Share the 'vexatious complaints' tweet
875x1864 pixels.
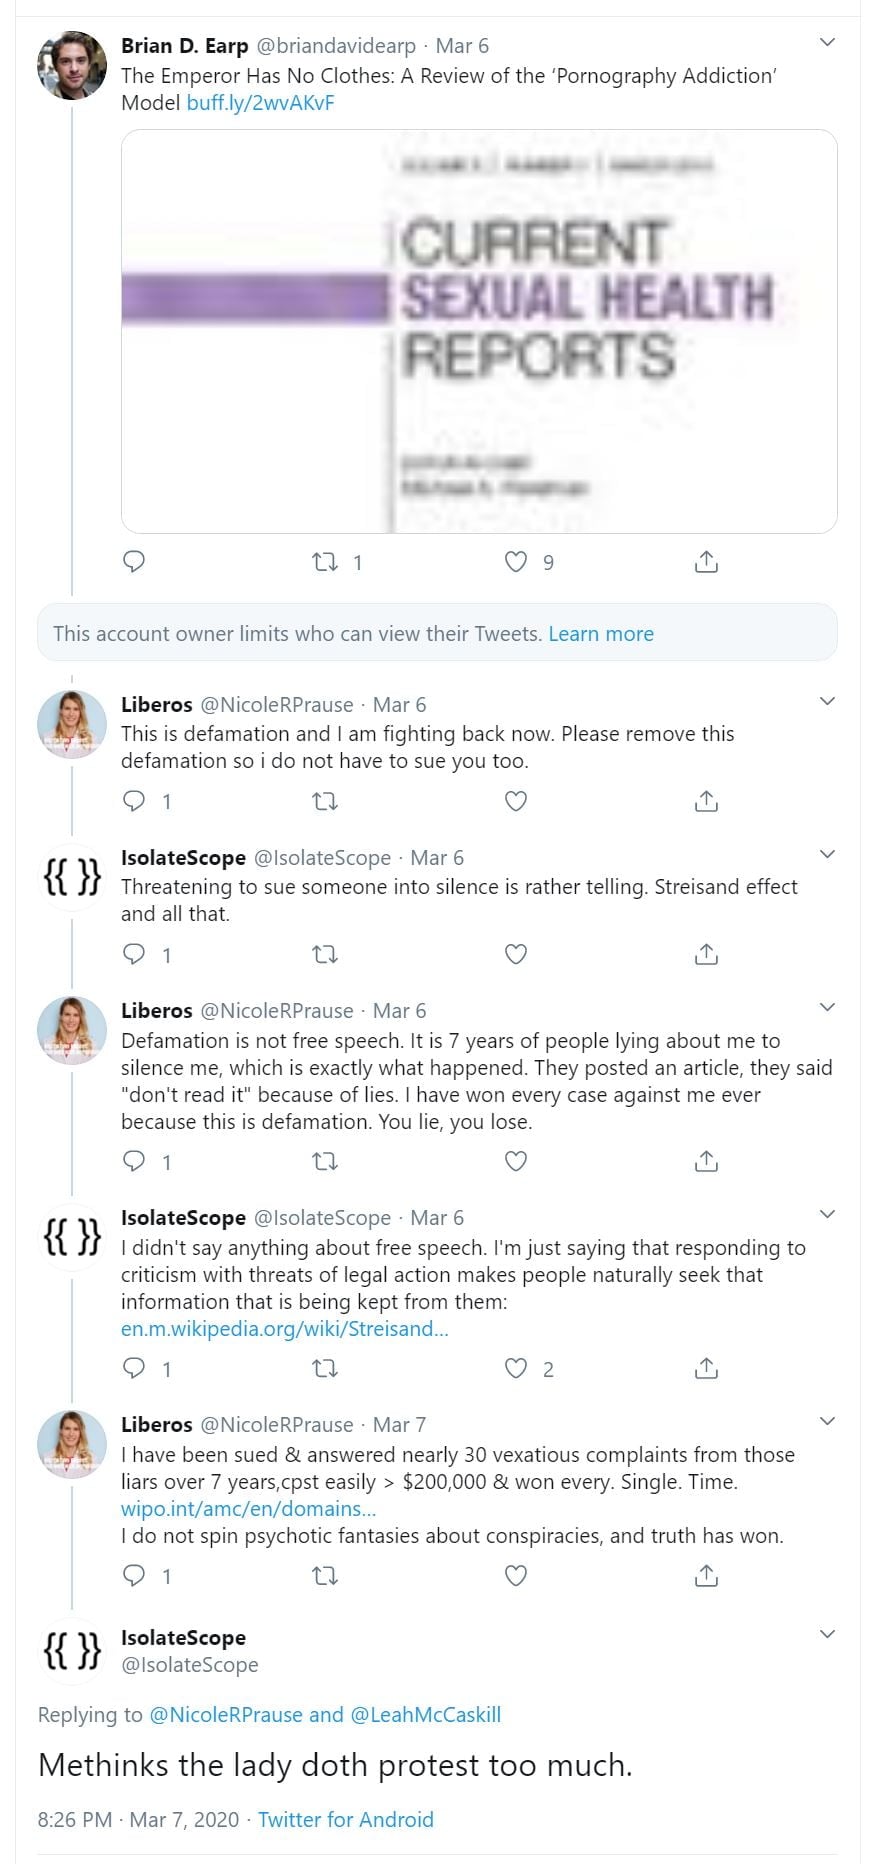(706, 1575)
